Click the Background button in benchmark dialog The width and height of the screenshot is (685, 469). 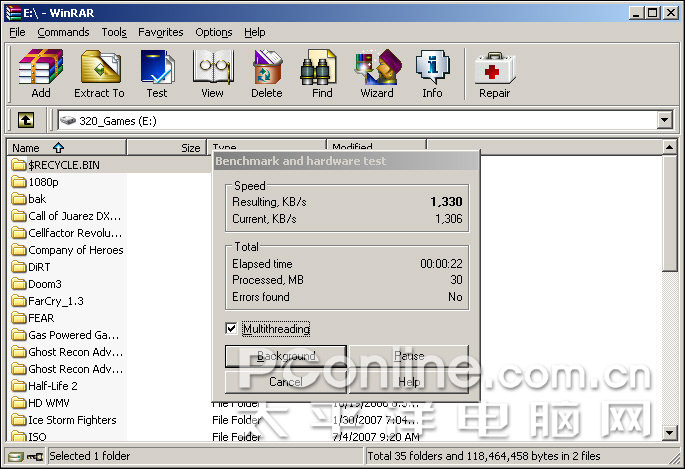(x=286, y=356)
